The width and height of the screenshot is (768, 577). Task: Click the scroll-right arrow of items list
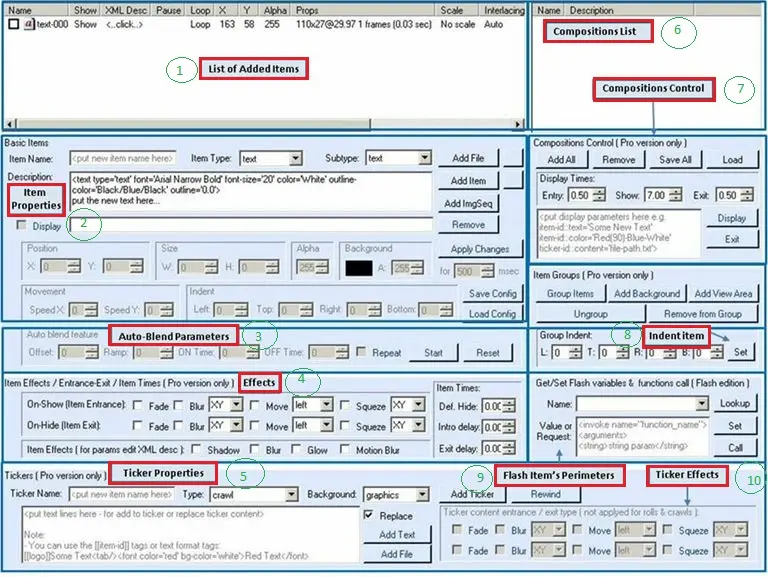tap(518, 124)
